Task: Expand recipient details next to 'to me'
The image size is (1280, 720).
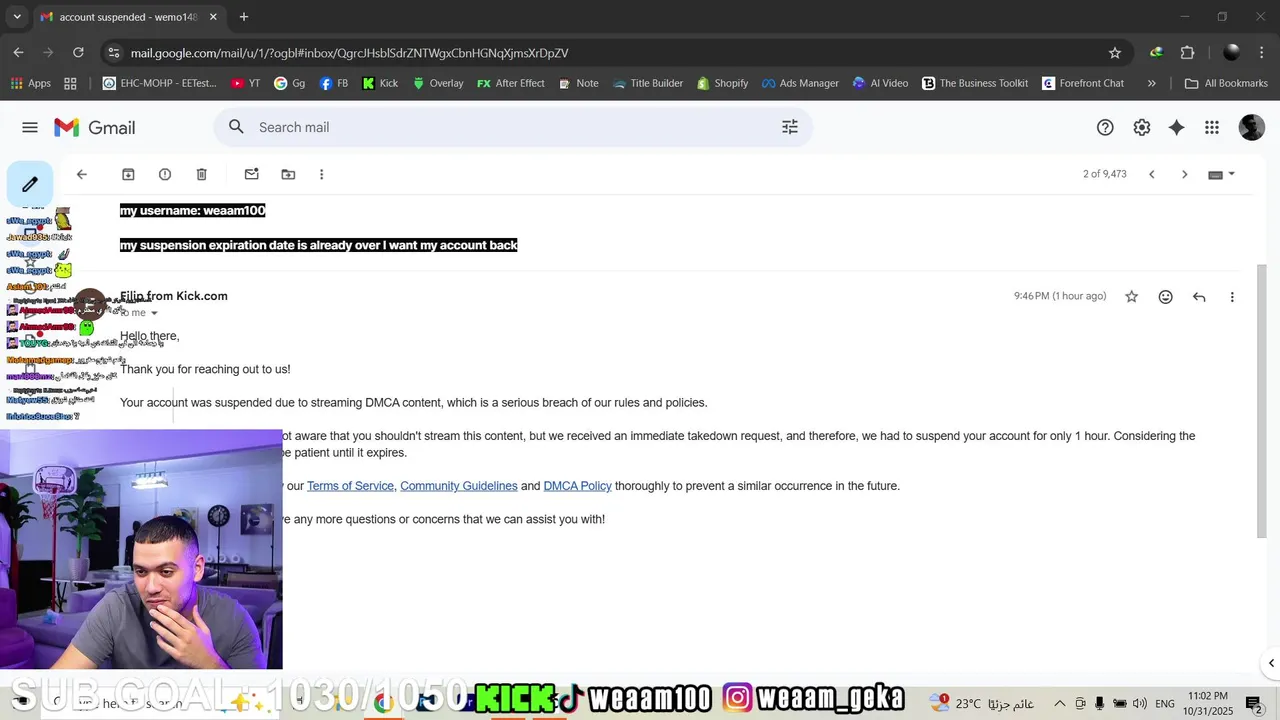Action: tap(154, 313)
